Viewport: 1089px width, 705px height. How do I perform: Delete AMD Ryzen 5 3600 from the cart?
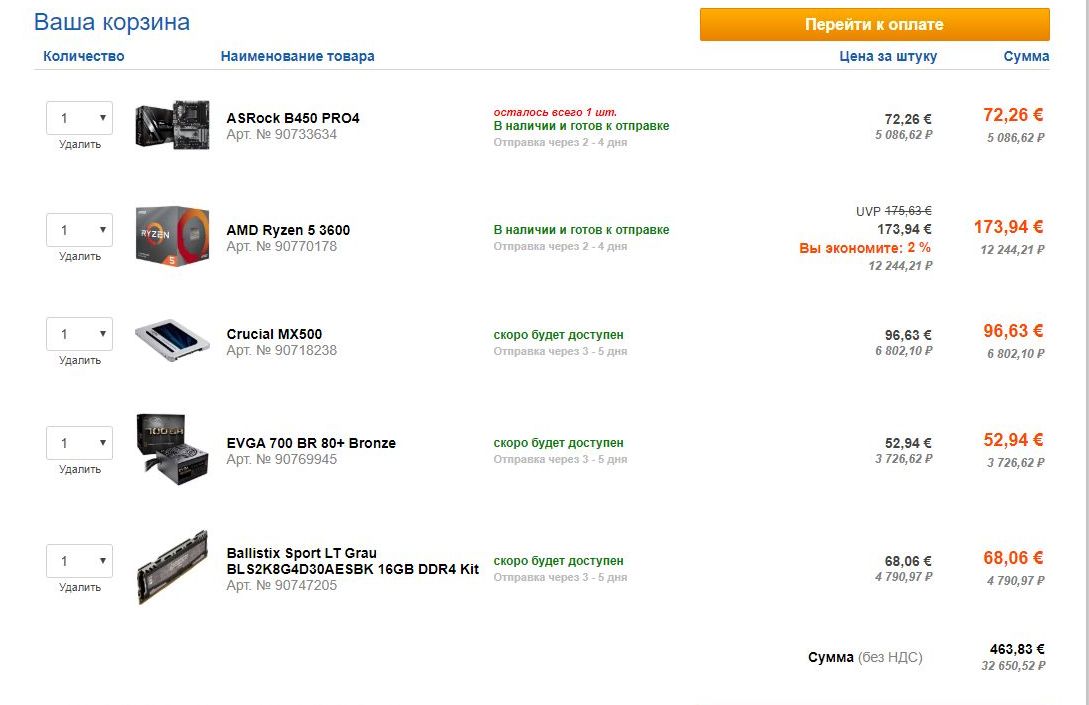click(80, 256)
